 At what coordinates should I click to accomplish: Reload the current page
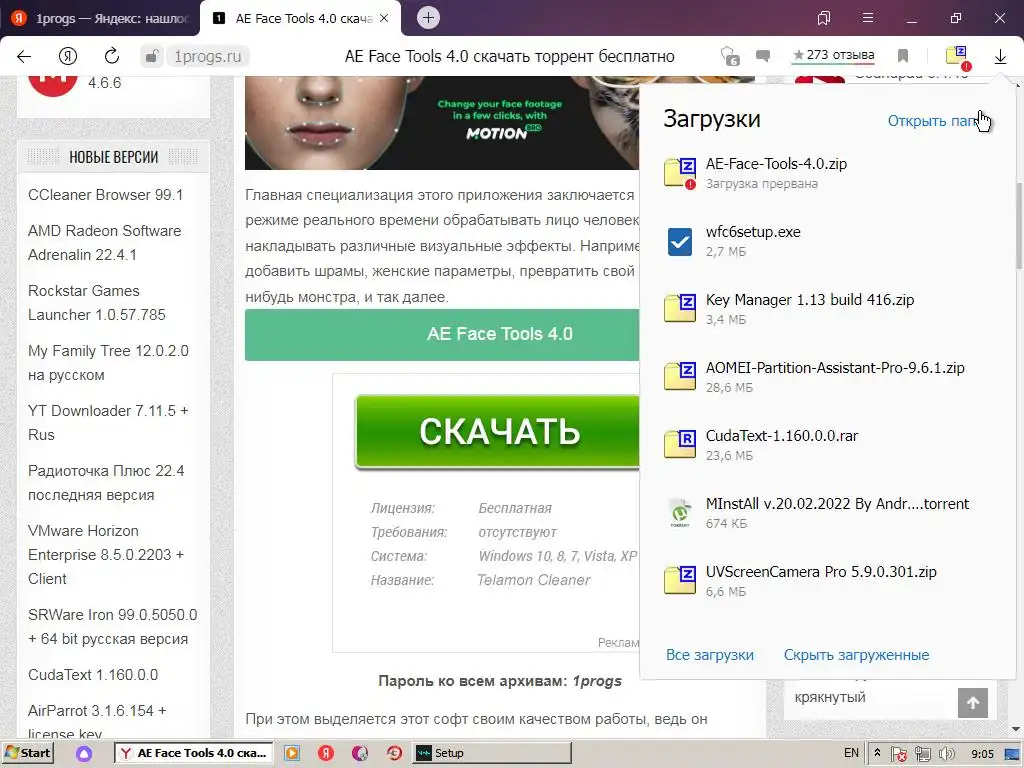pos(112,57)
